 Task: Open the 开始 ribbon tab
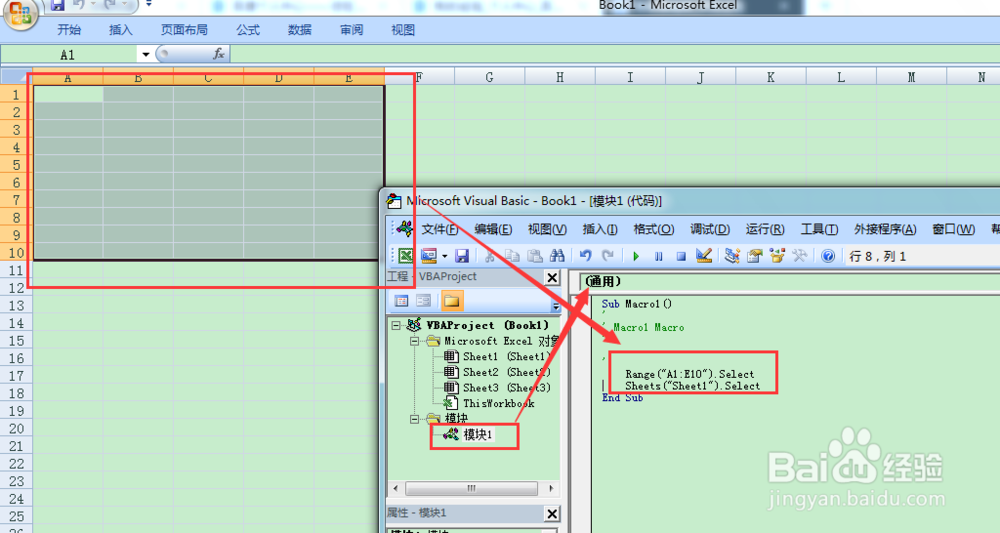[x=69, y=30]
